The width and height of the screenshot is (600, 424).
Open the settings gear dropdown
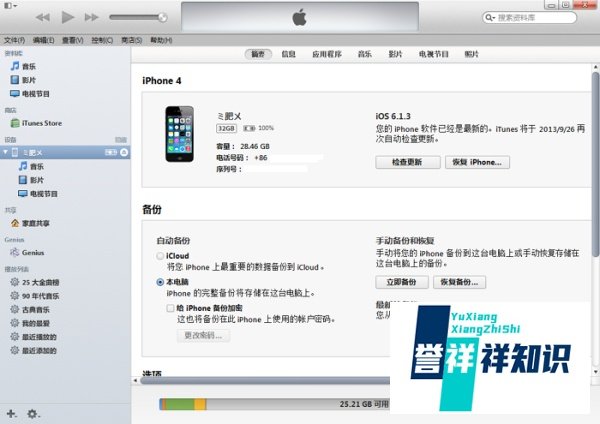(x=33, y=414)
